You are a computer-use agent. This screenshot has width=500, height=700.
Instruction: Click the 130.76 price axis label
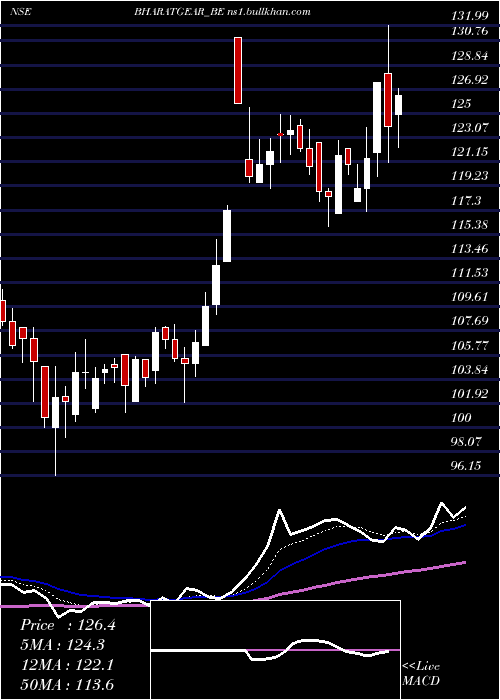(468, 33)
